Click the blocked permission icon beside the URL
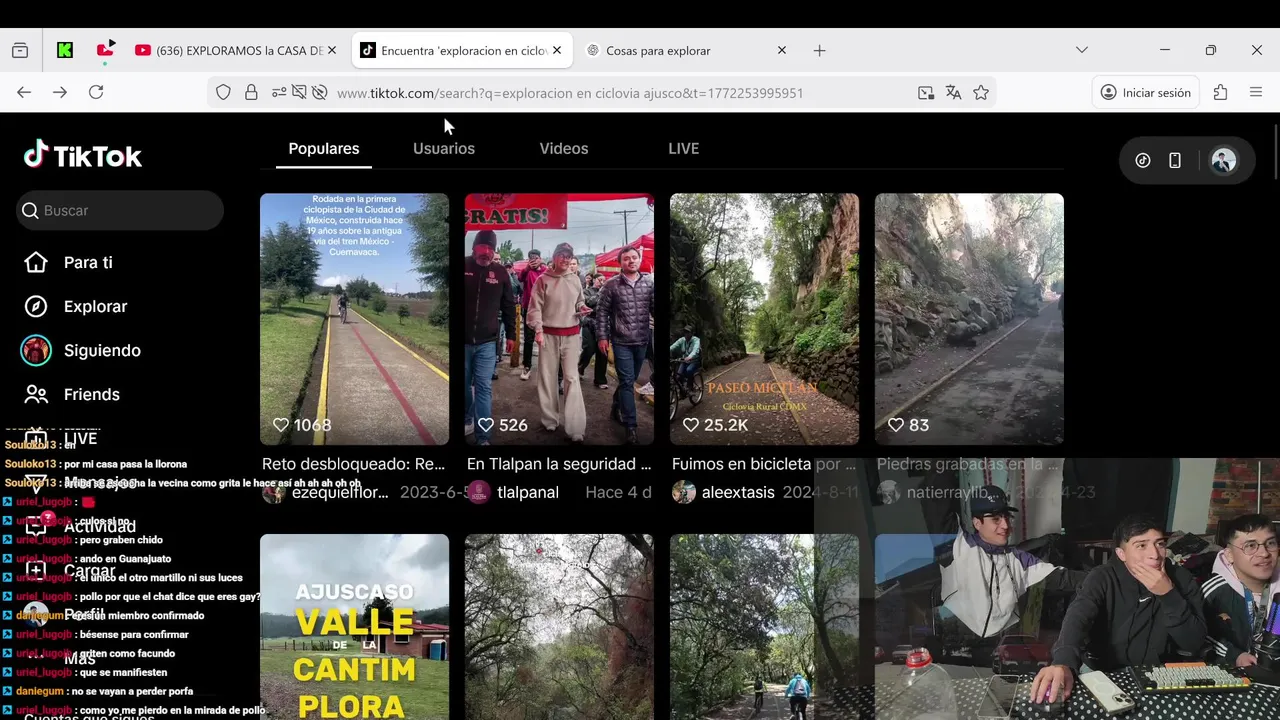 [319, 93]
